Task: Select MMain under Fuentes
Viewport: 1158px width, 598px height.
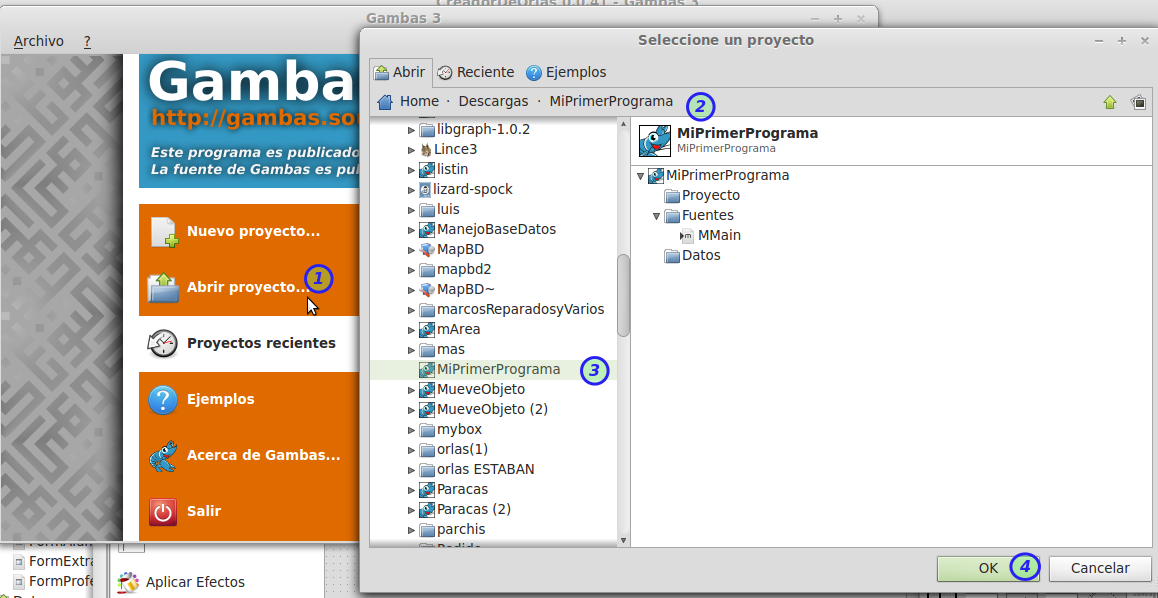Action: pos(717,235)
